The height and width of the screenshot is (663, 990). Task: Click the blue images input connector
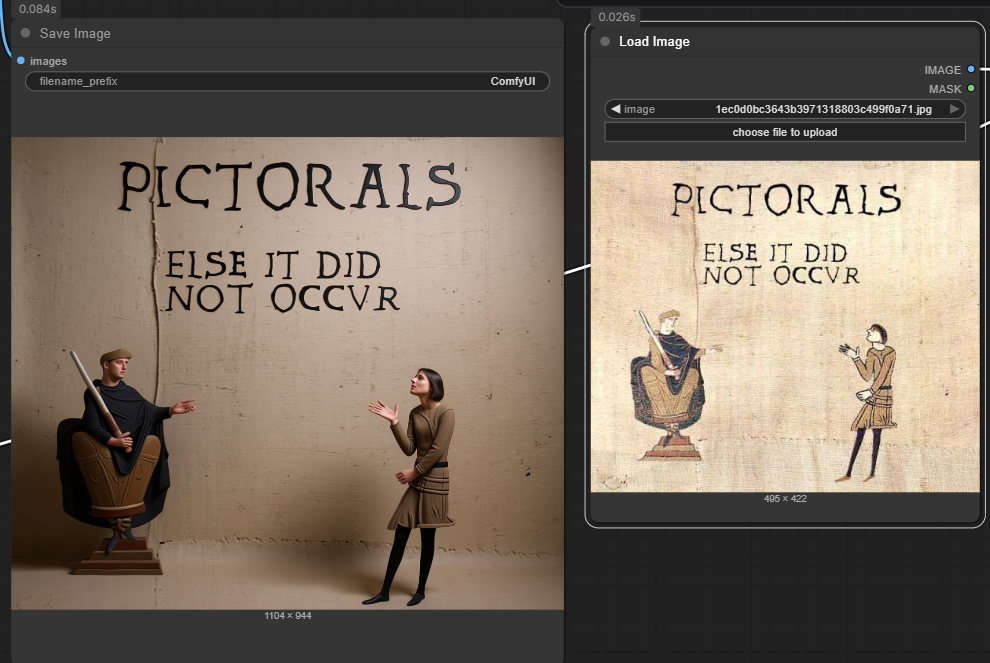(21, 61)
